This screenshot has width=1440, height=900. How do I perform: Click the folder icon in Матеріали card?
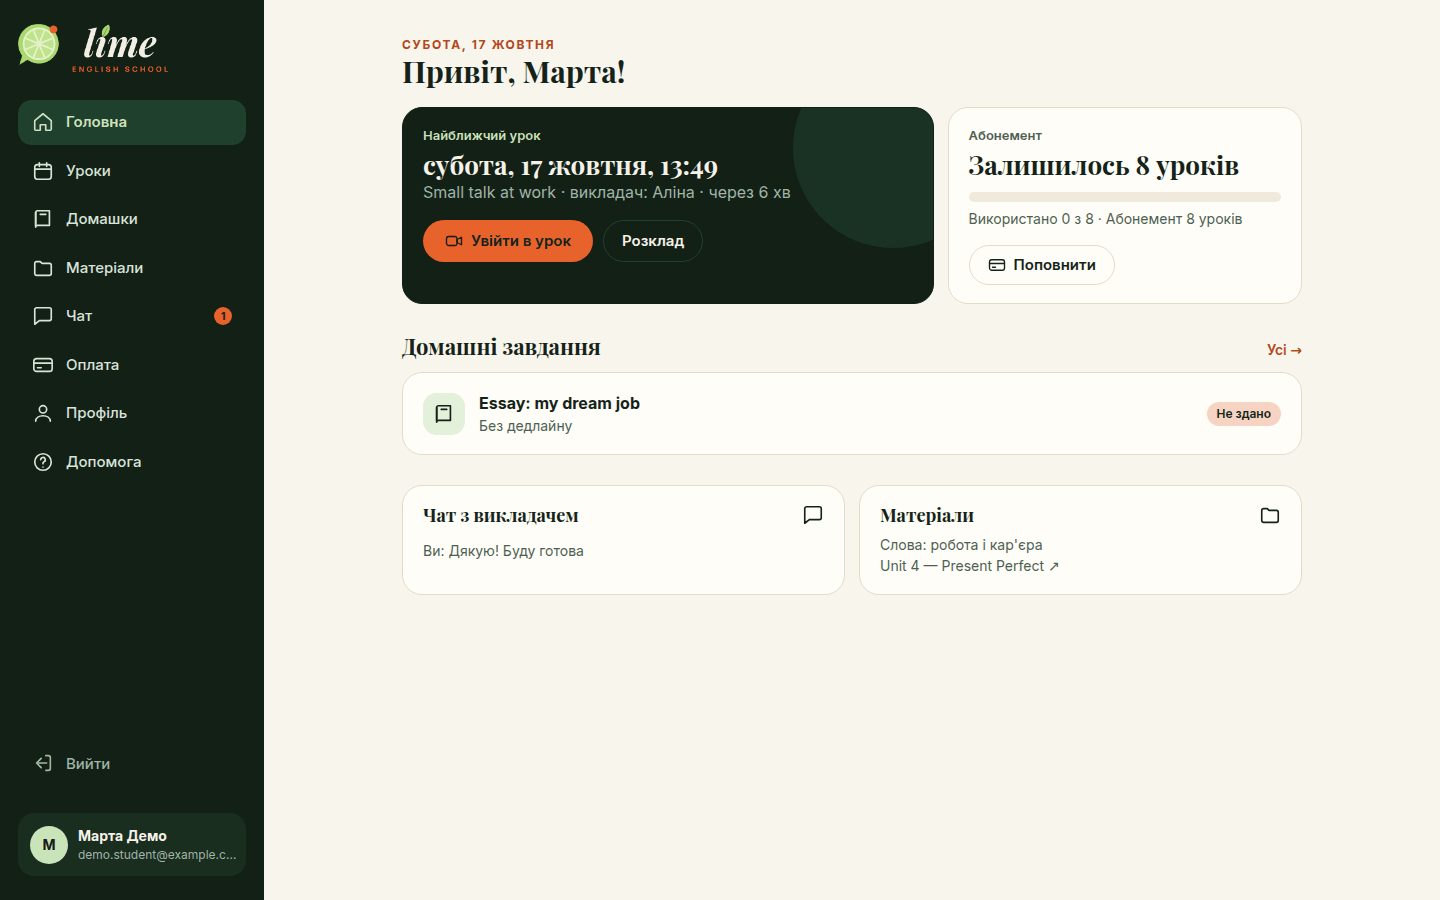(x=1270, y=515)
